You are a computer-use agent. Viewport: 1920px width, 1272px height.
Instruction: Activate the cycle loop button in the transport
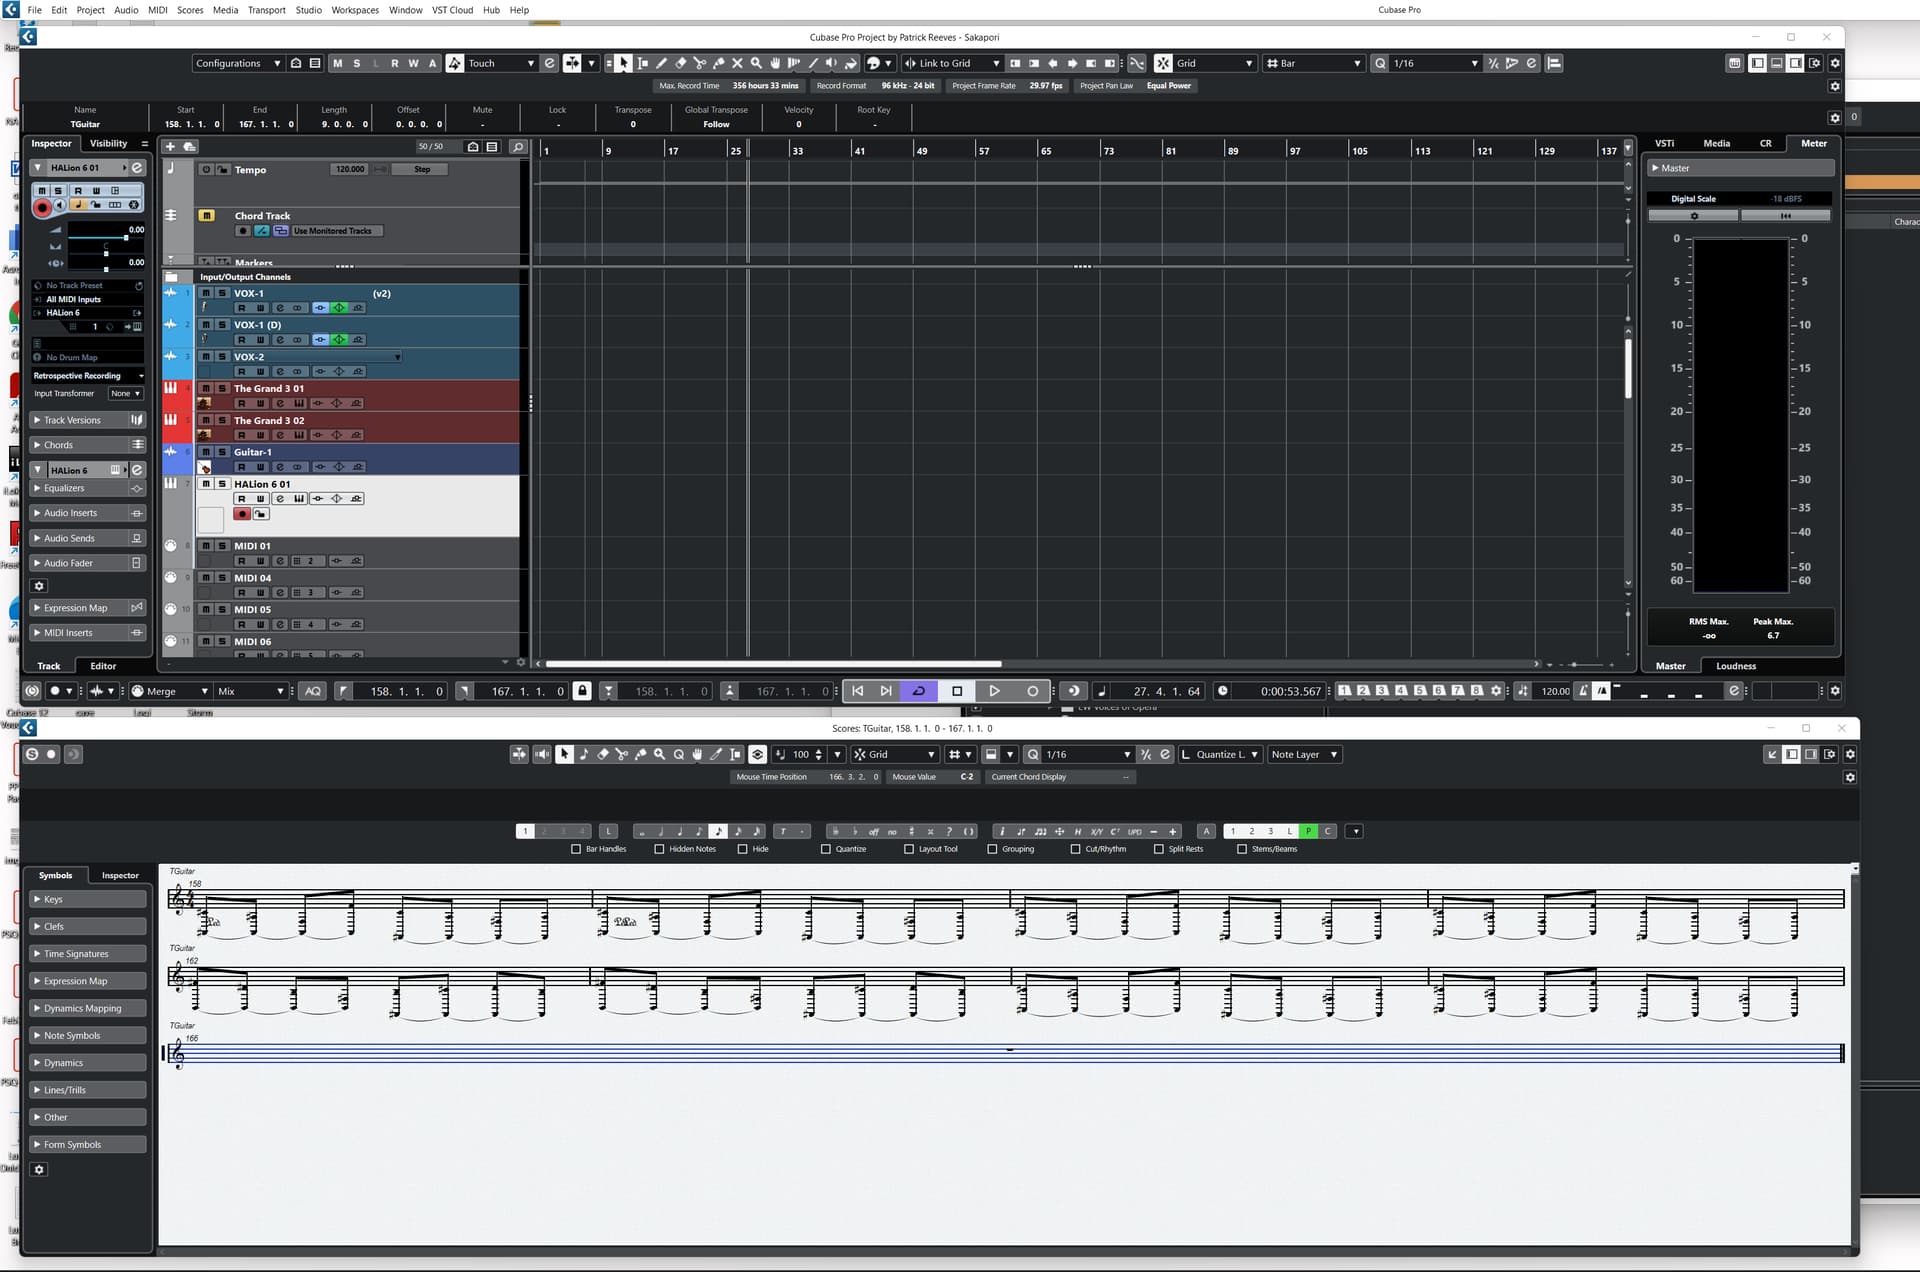918,691
